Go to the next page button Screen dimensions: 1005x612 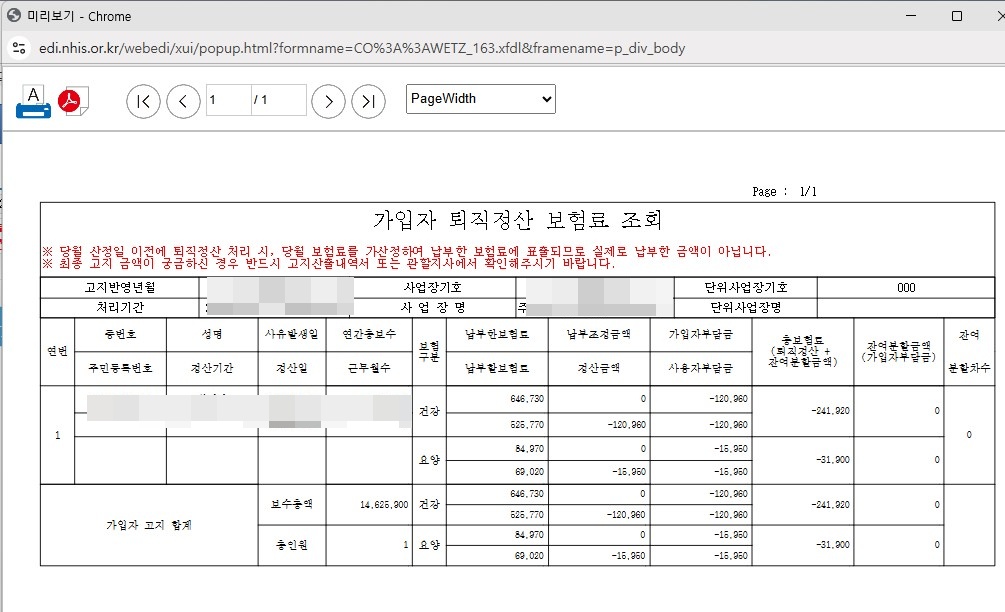tap(328, 101)
